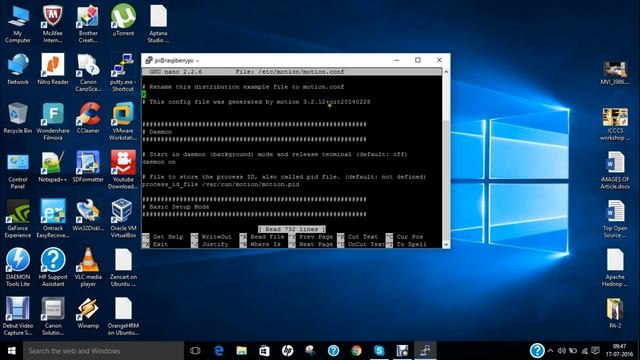Launch Oracle VM VirtualBox shortcut
Viewport: 640px width, 360px height.
tap(123, 219)
